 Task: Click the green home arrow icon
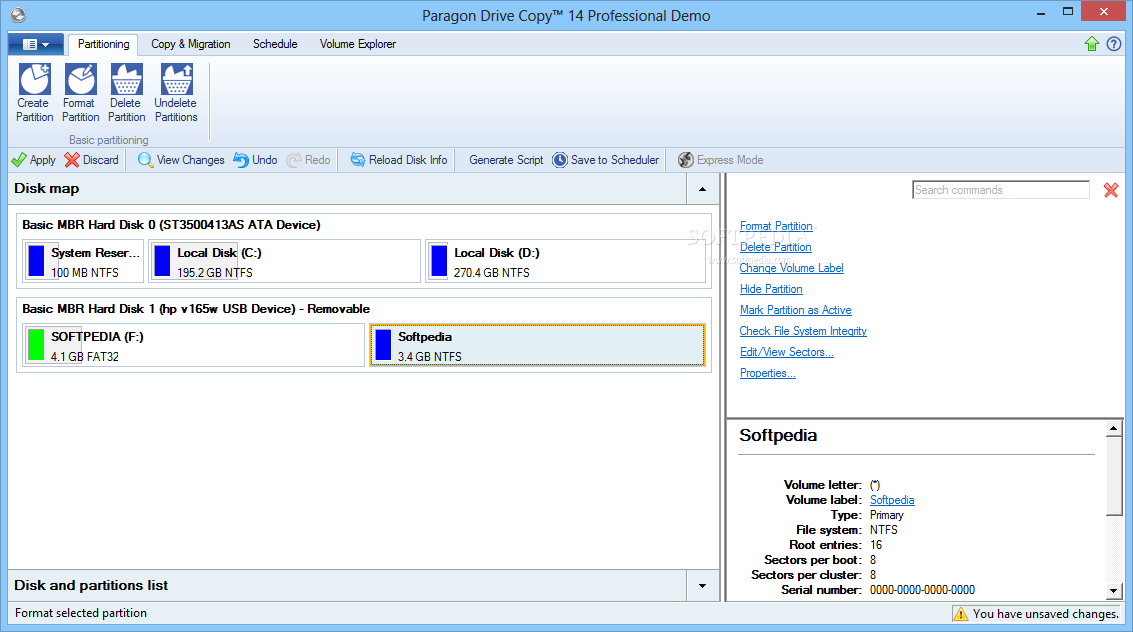click(x=1092, y=44)
